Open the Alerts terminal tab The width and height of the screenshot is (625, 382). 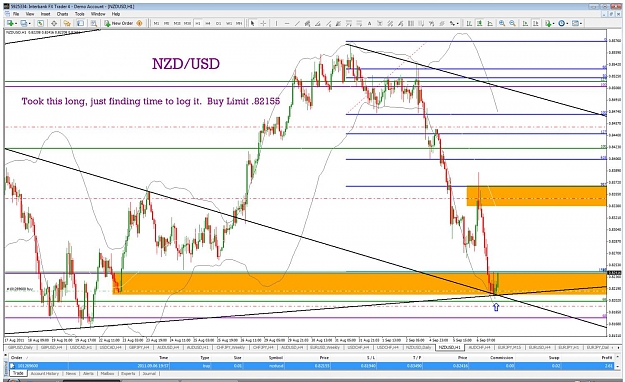point(88,374)
